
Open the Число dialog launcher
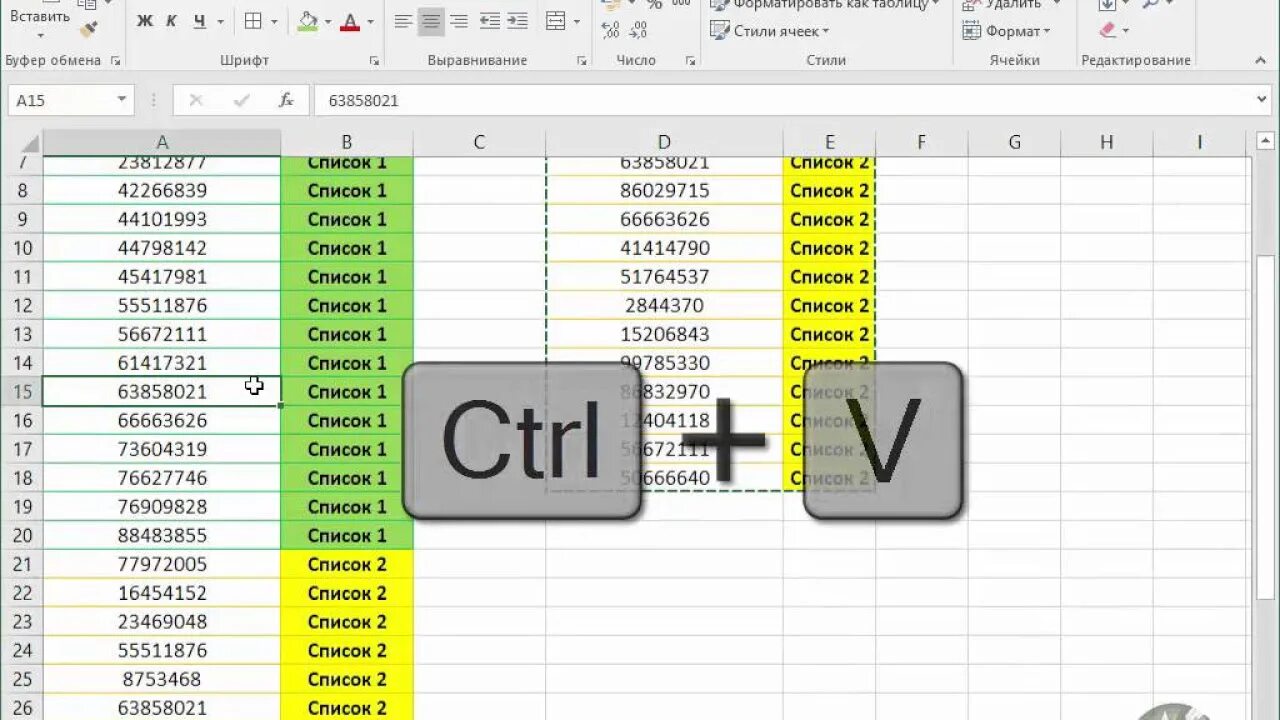690,61
